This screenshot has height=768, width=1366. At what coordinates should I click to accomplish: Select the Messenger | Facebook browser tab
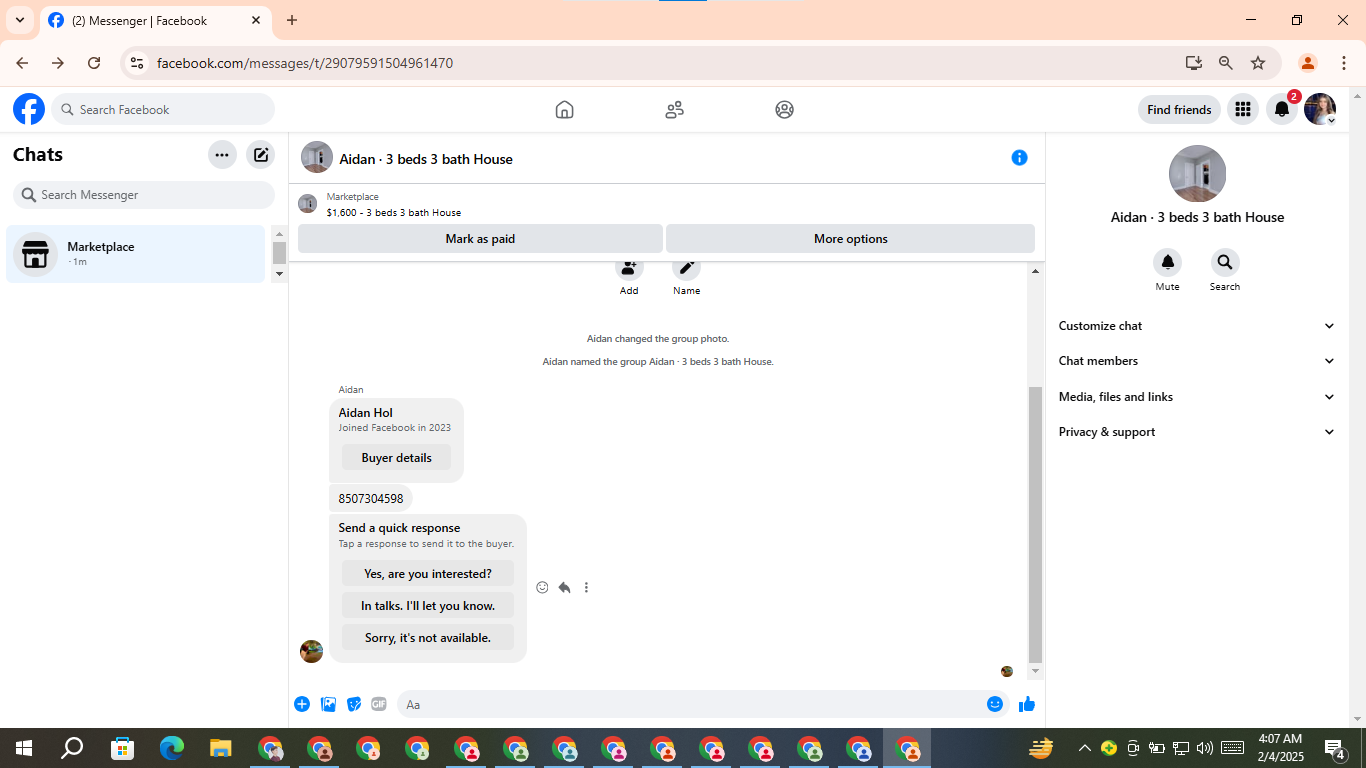click(155, 20)
